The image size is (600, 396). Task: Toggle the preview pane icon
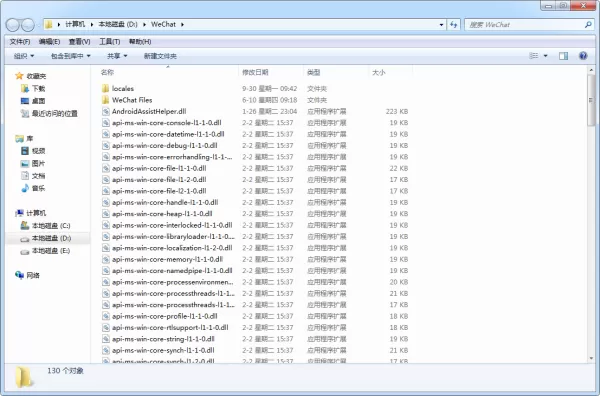pos(563,56)
